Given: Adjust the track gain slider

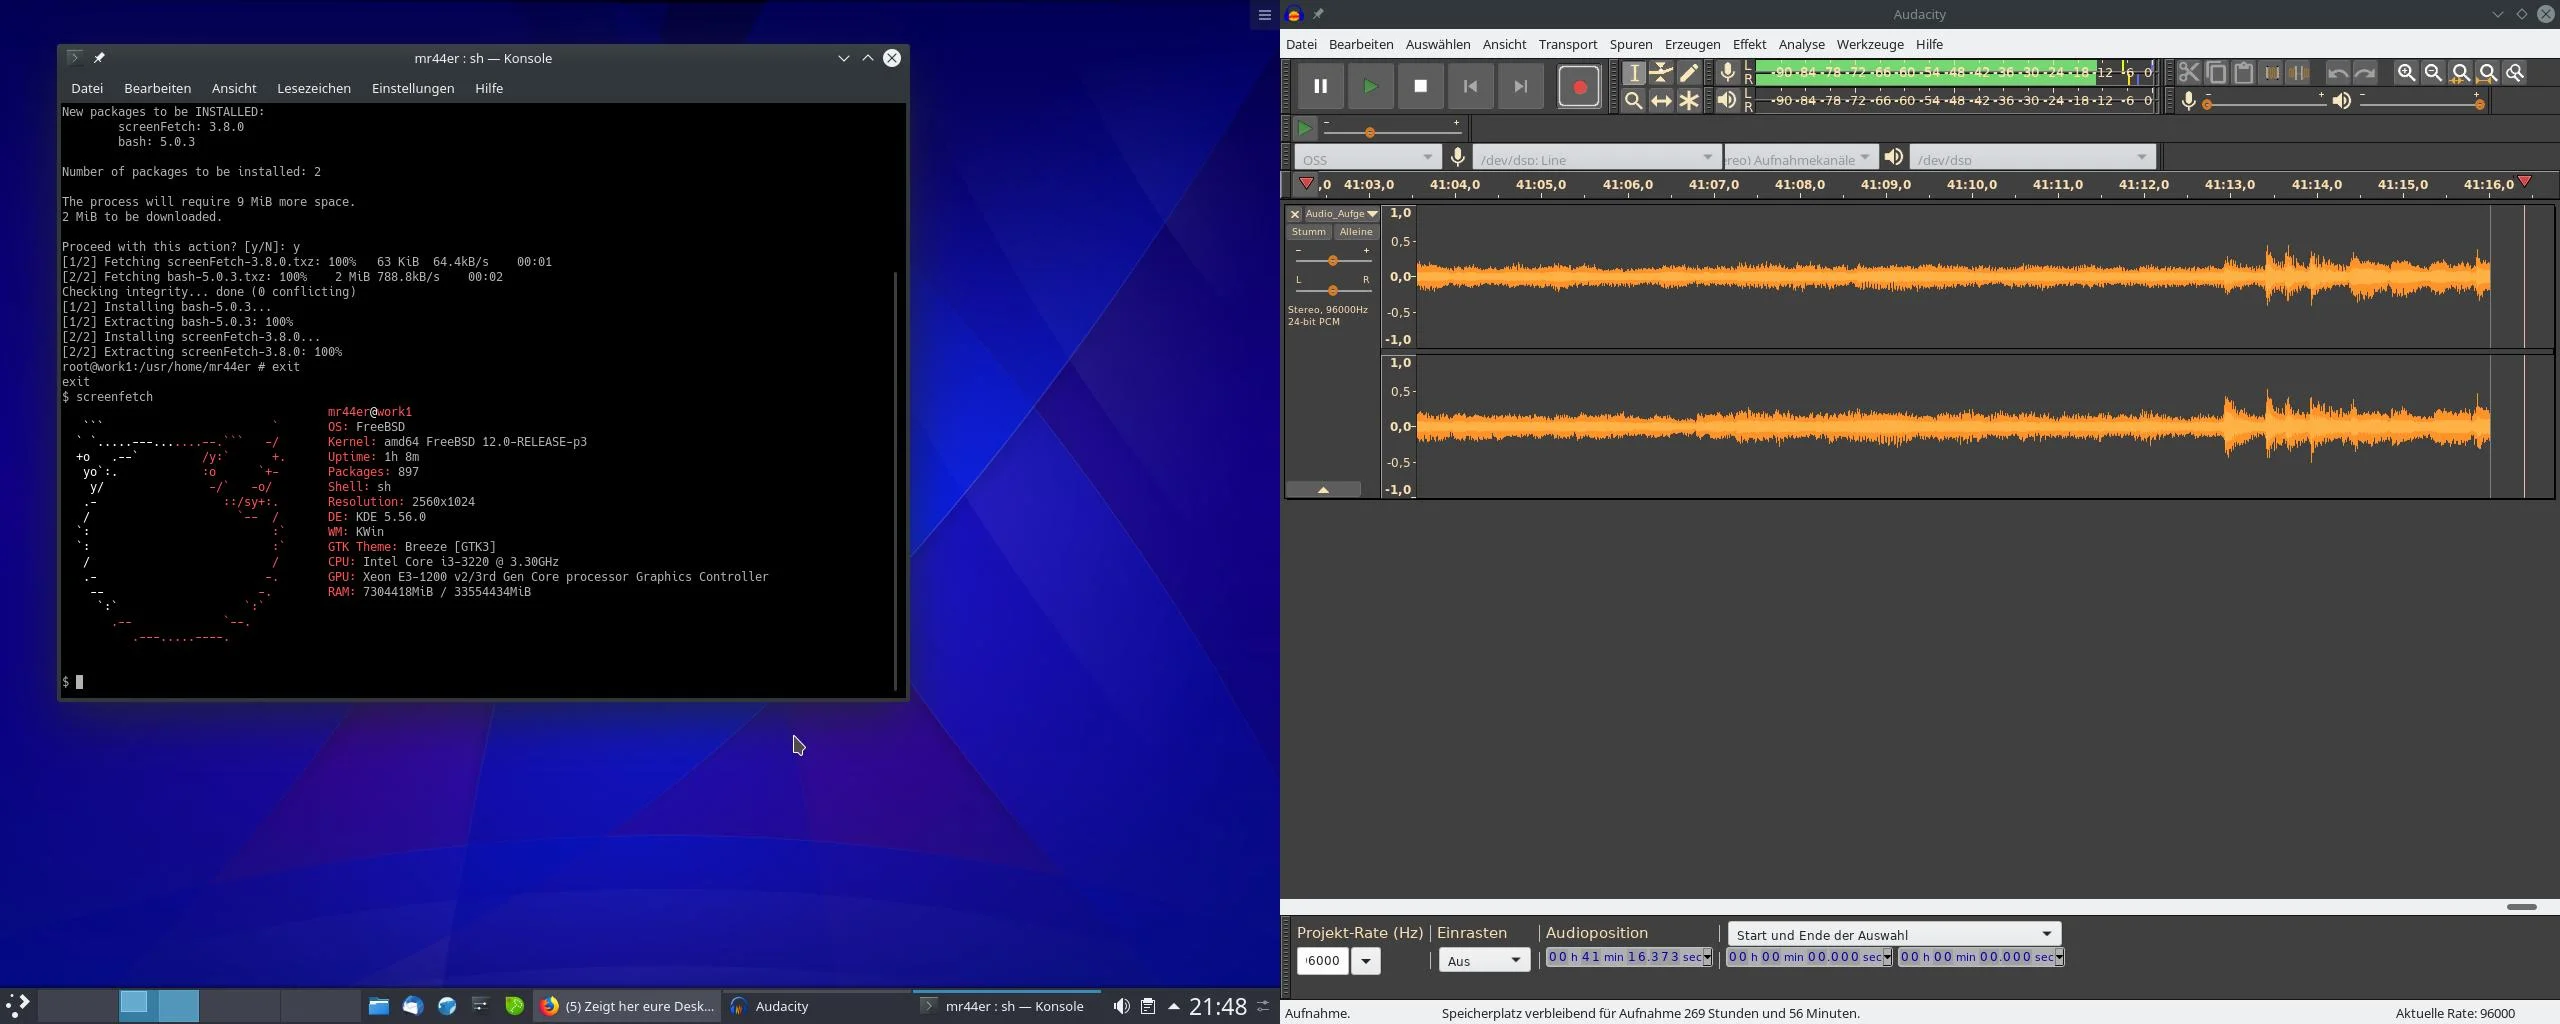Looking at the screenshot, I should pos(1332,260).
